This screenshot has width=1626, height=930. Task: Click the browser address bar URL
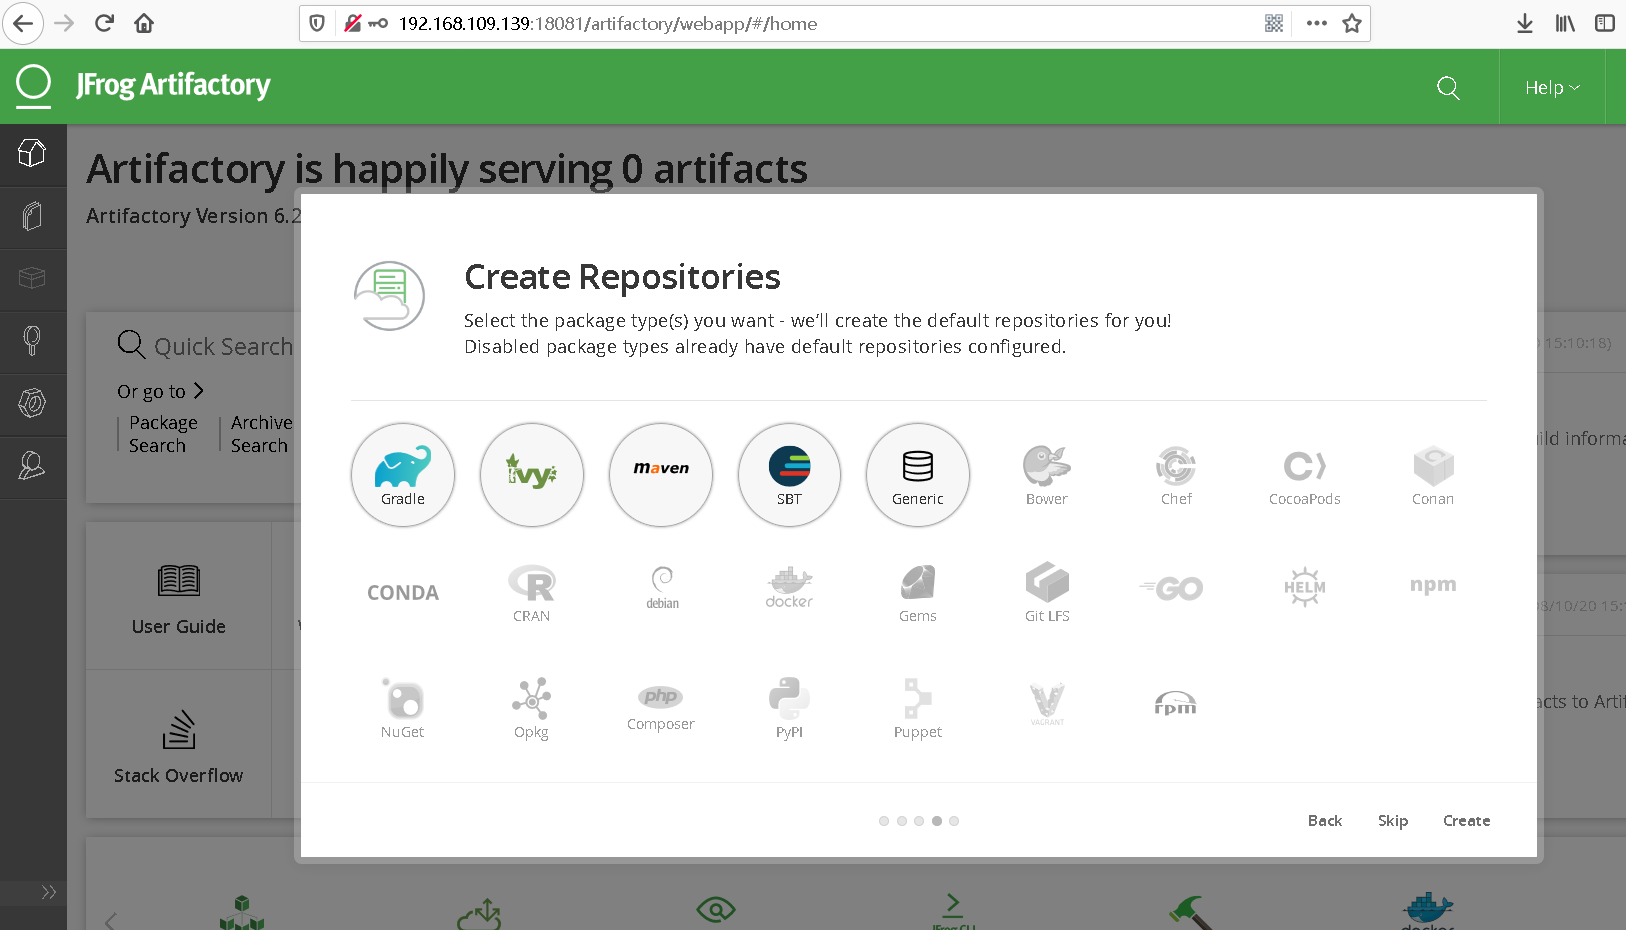pyautogui.click(x=608, y=23)
